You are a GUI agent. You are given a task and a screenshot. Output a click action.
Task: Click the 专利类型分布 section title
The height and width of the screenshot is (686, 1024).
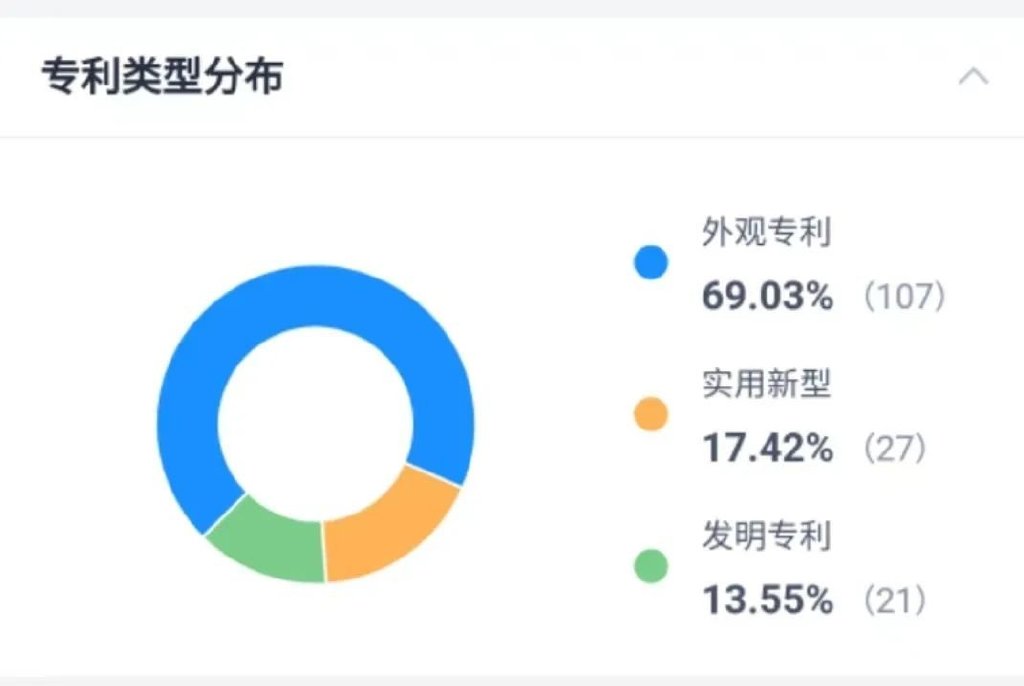tap(162, 77)
